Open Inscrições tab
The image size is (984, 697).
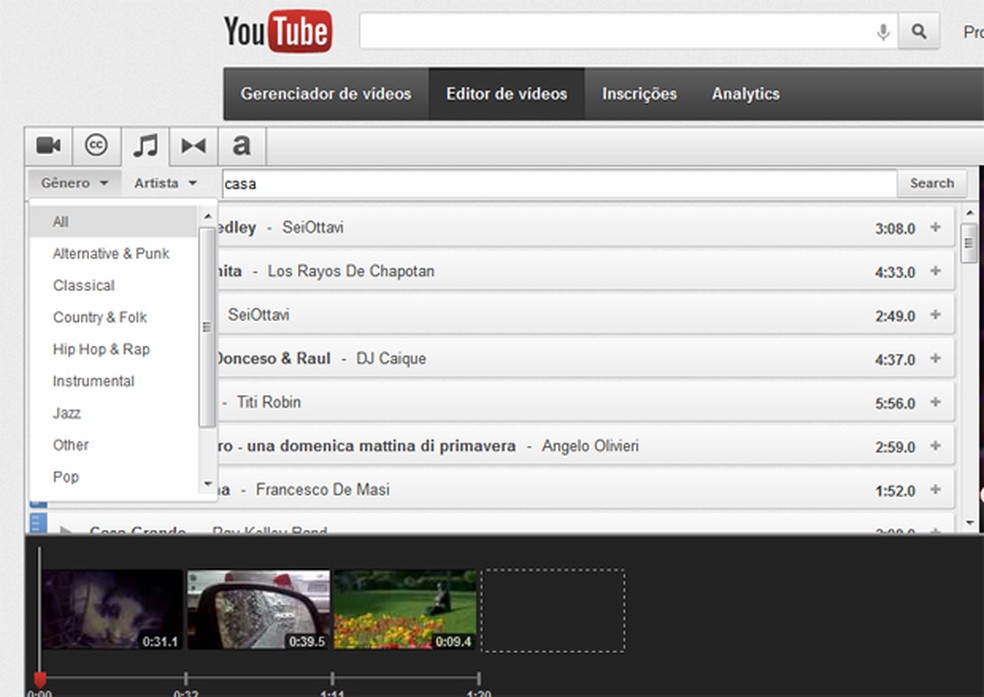coord(639,94)
